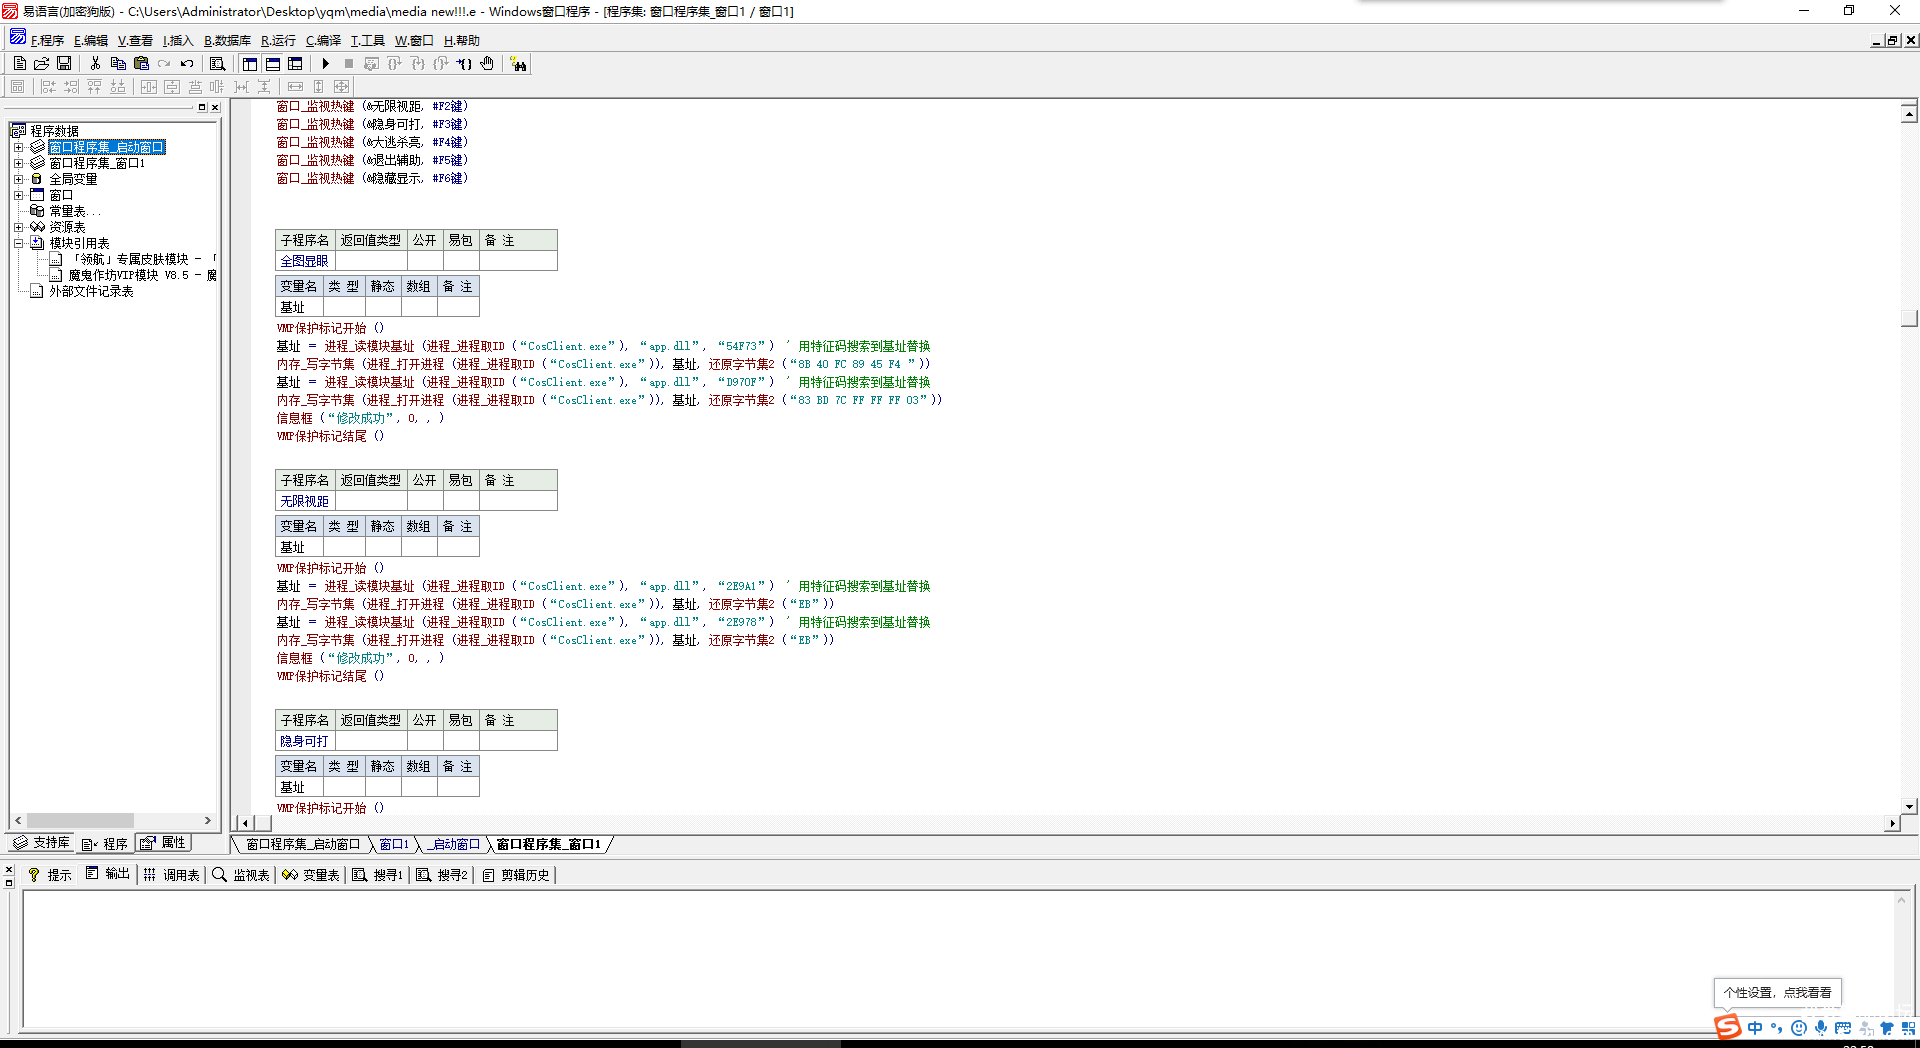1920x1048 pixels.
Task: Open the 剪辑历史 tab
Action: click(517, 875)
